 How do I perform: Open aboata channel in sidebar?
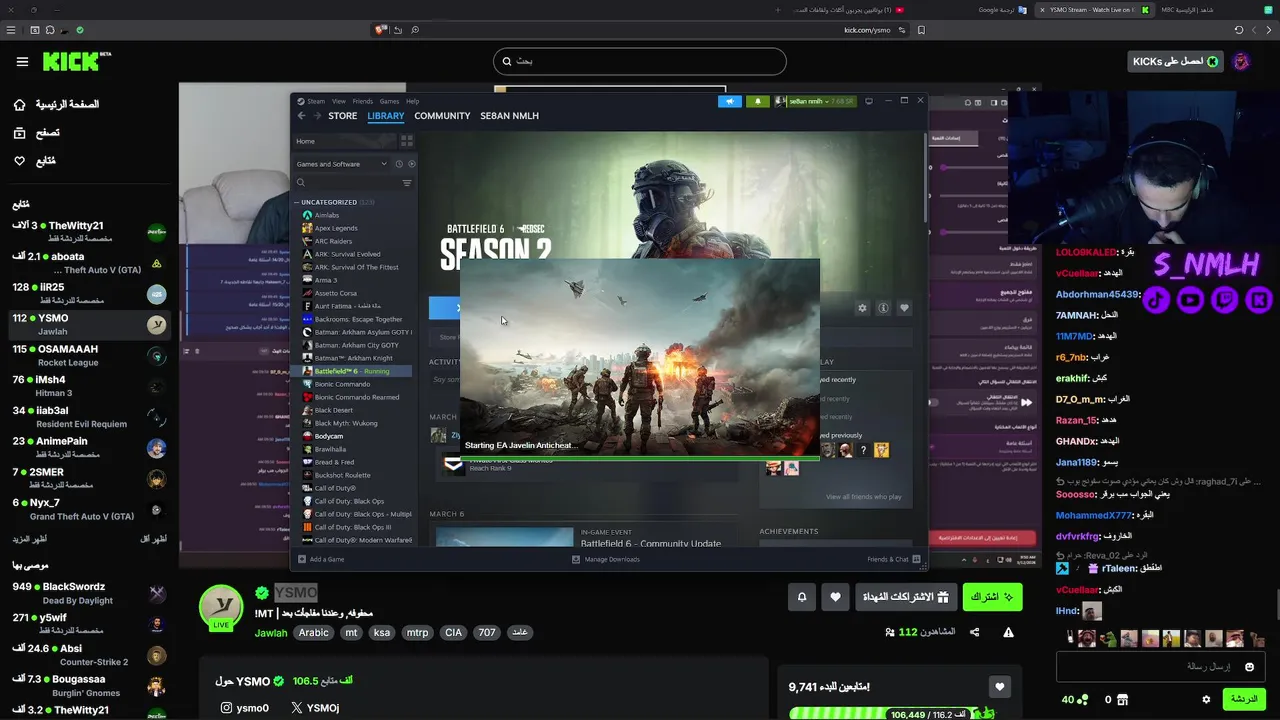[x=88, y=263]
